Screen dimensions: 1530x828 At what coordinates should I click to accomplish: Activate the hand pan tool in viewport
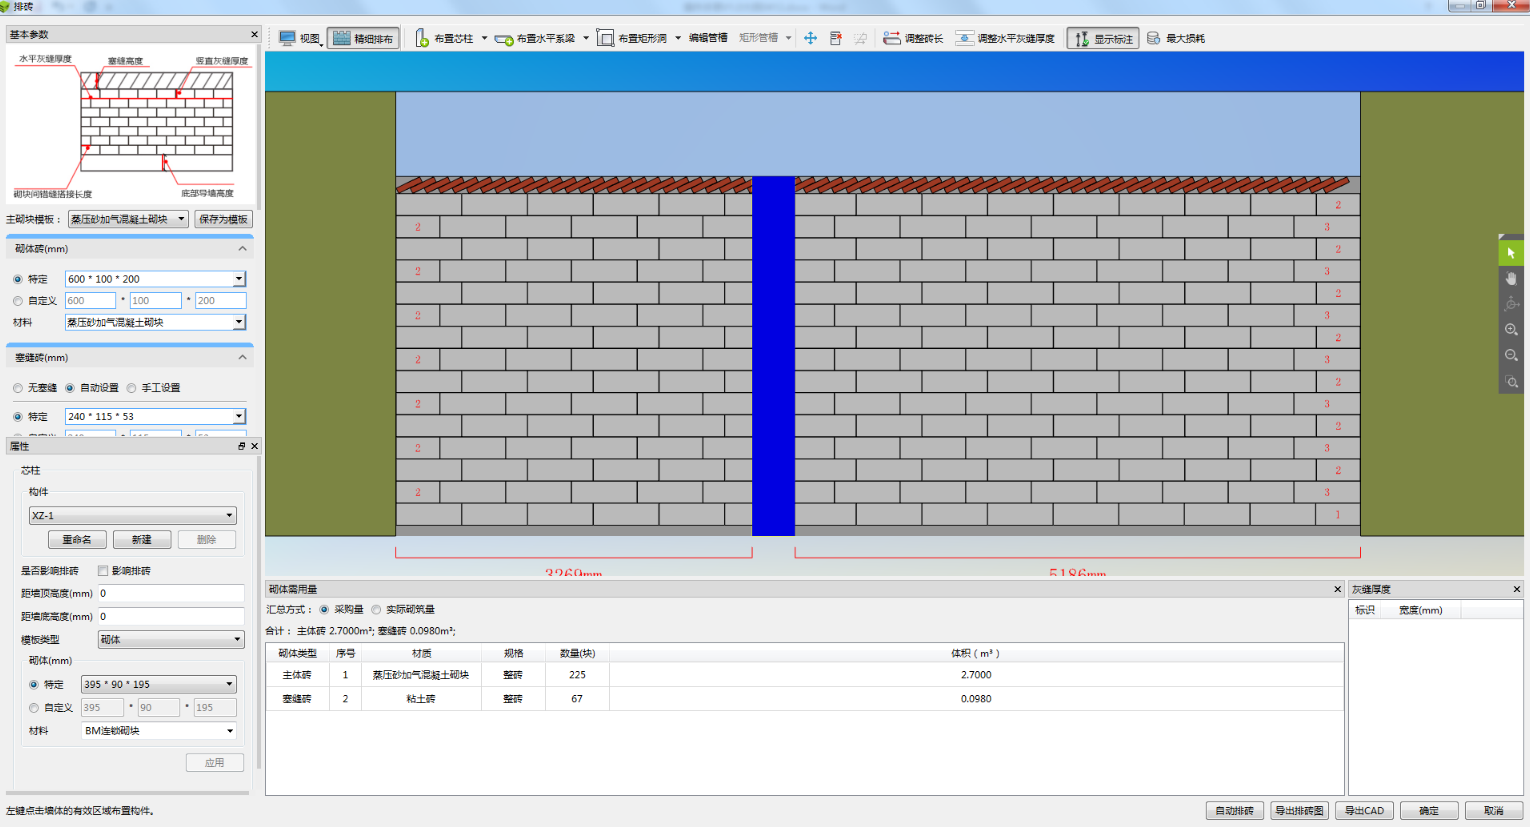coord(1511,279)
